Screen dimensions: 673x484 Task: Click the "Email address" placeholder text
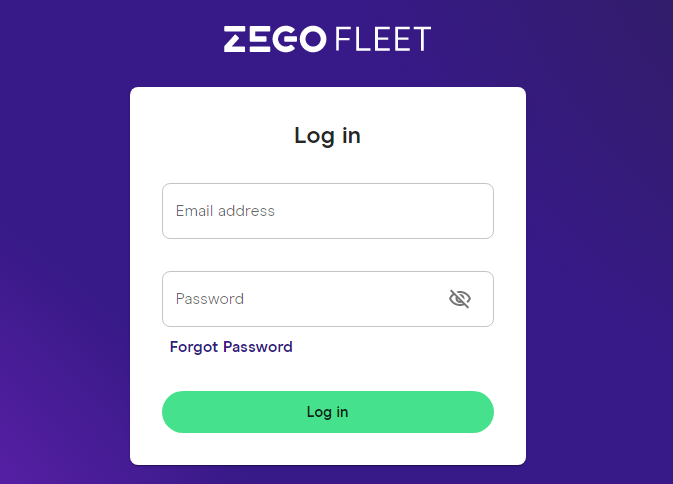point(225,211)
